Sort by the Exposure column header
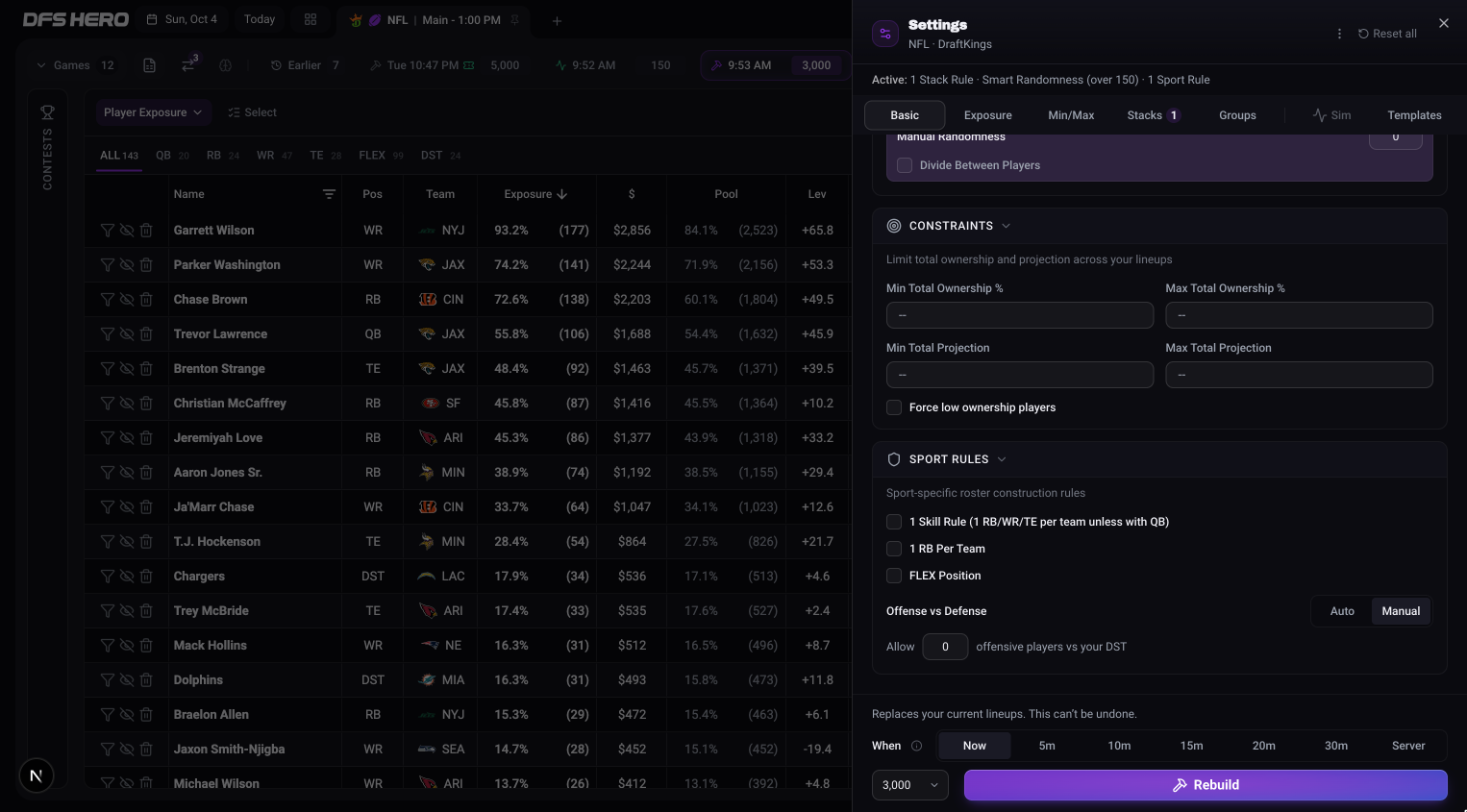Image resolution: width=1467 pixels, height=812 pixels. pos(535,194)
